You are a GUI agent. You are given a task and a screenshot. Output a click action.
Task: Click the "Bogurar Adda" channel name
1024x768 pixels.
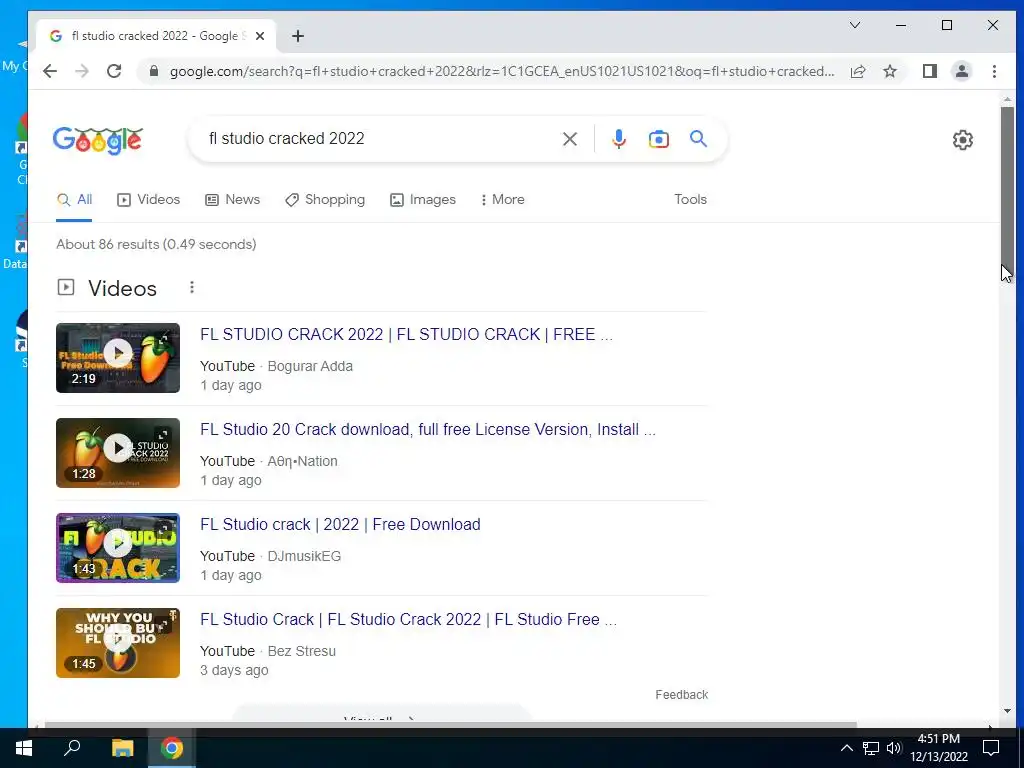(310, 366)
